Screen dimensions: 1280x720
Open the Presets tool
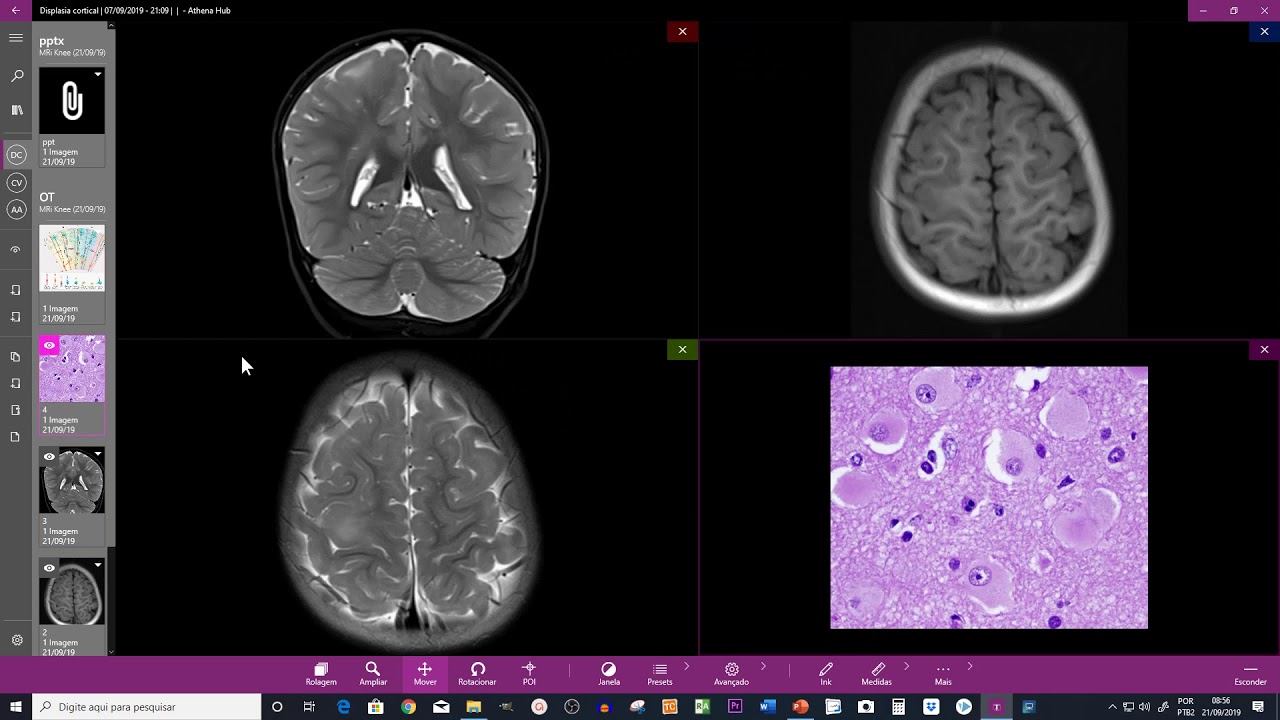[x=660, y=674]
